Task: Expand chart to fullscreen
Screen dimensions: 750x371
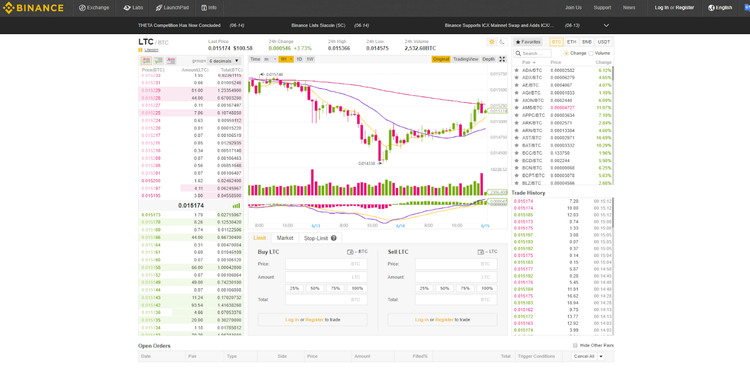Action: 502,59
